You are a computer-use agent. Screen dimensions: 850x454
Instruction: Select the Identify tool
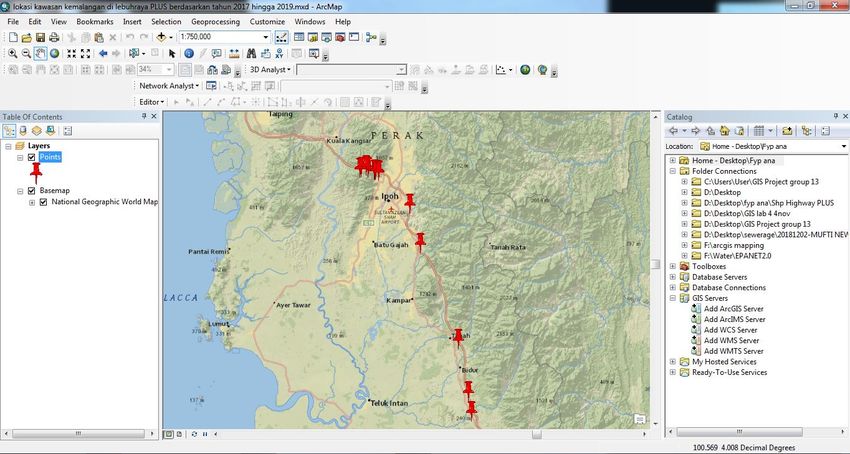(190, 53)
